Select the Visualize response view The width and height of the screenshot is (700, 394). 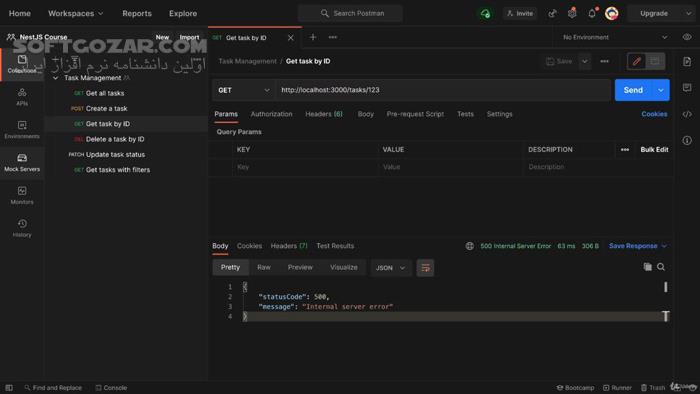(x=343, y=267)
